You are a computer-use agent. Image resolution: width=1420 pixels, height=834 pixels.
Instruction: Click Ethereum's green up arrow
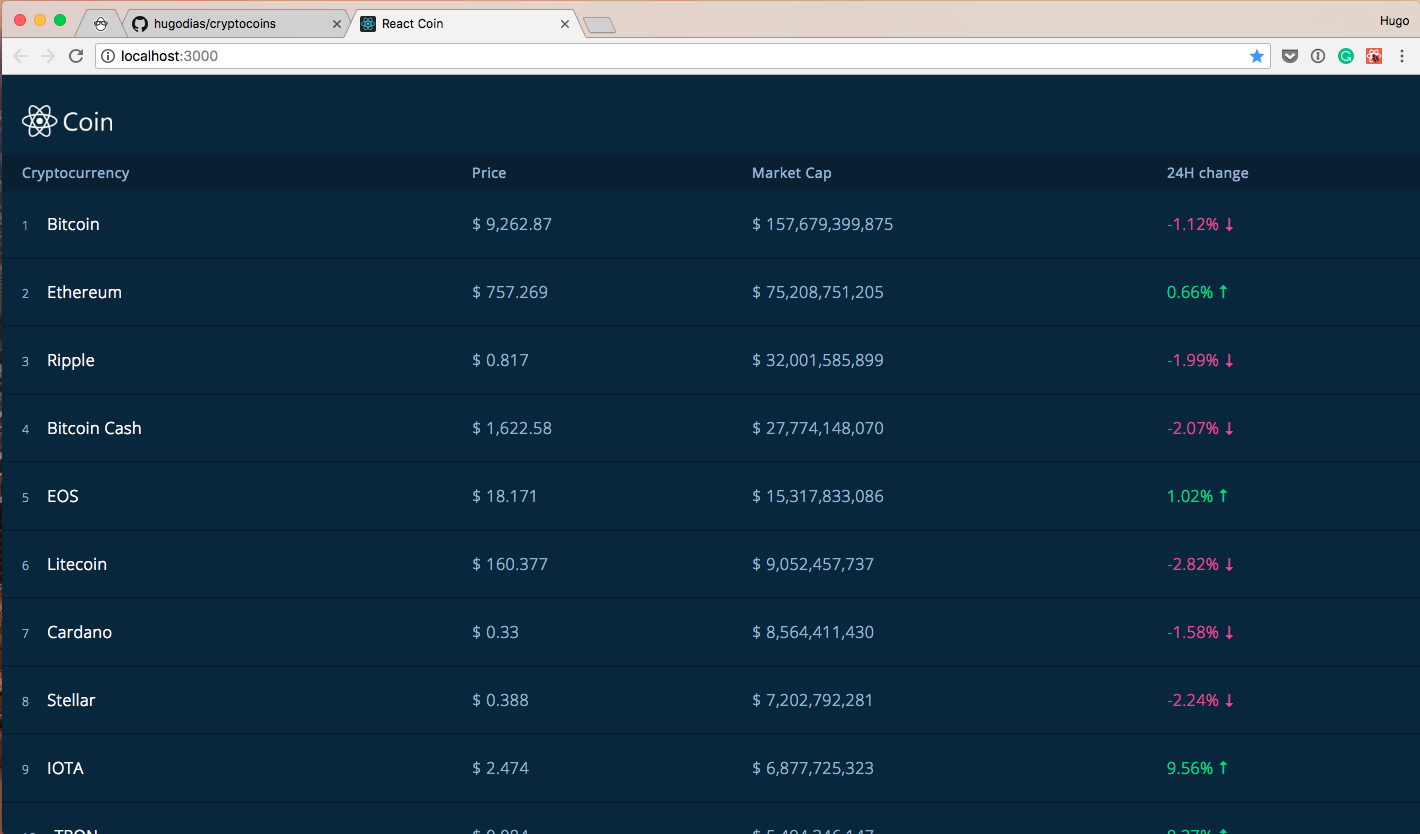pos(1223,292)
